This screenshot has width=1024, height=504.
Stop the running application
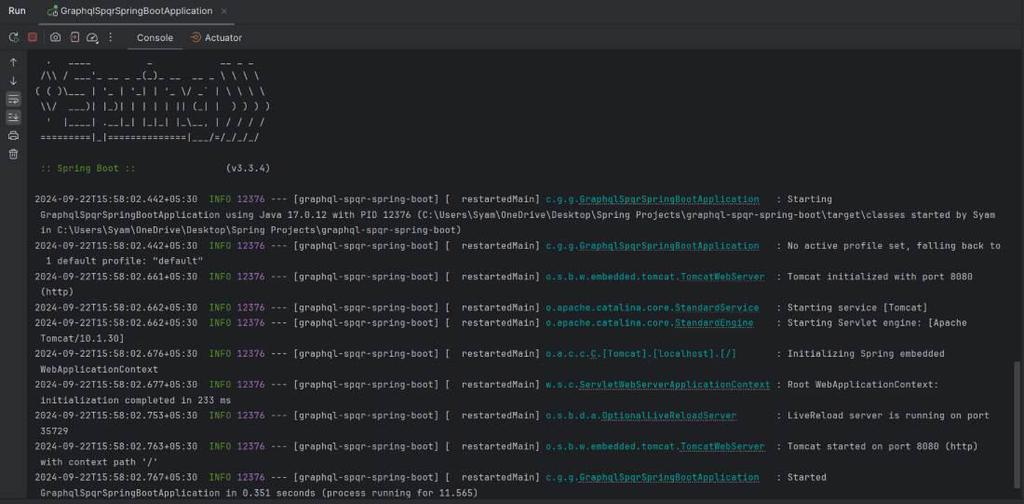click(32, 38)
